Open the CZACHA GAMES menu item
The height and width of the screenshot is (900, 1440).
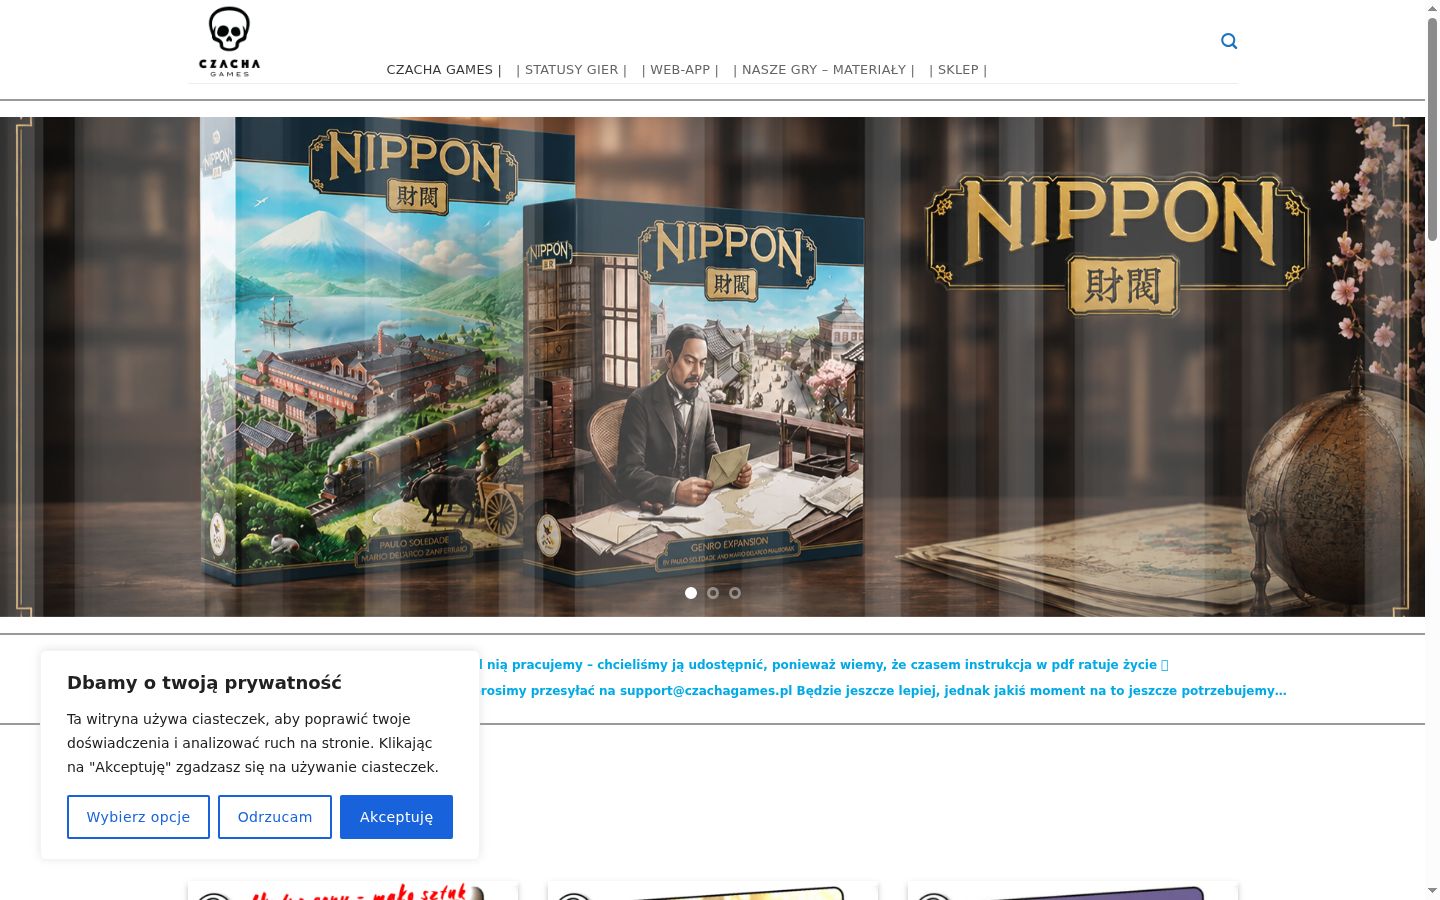pos(444,70)
